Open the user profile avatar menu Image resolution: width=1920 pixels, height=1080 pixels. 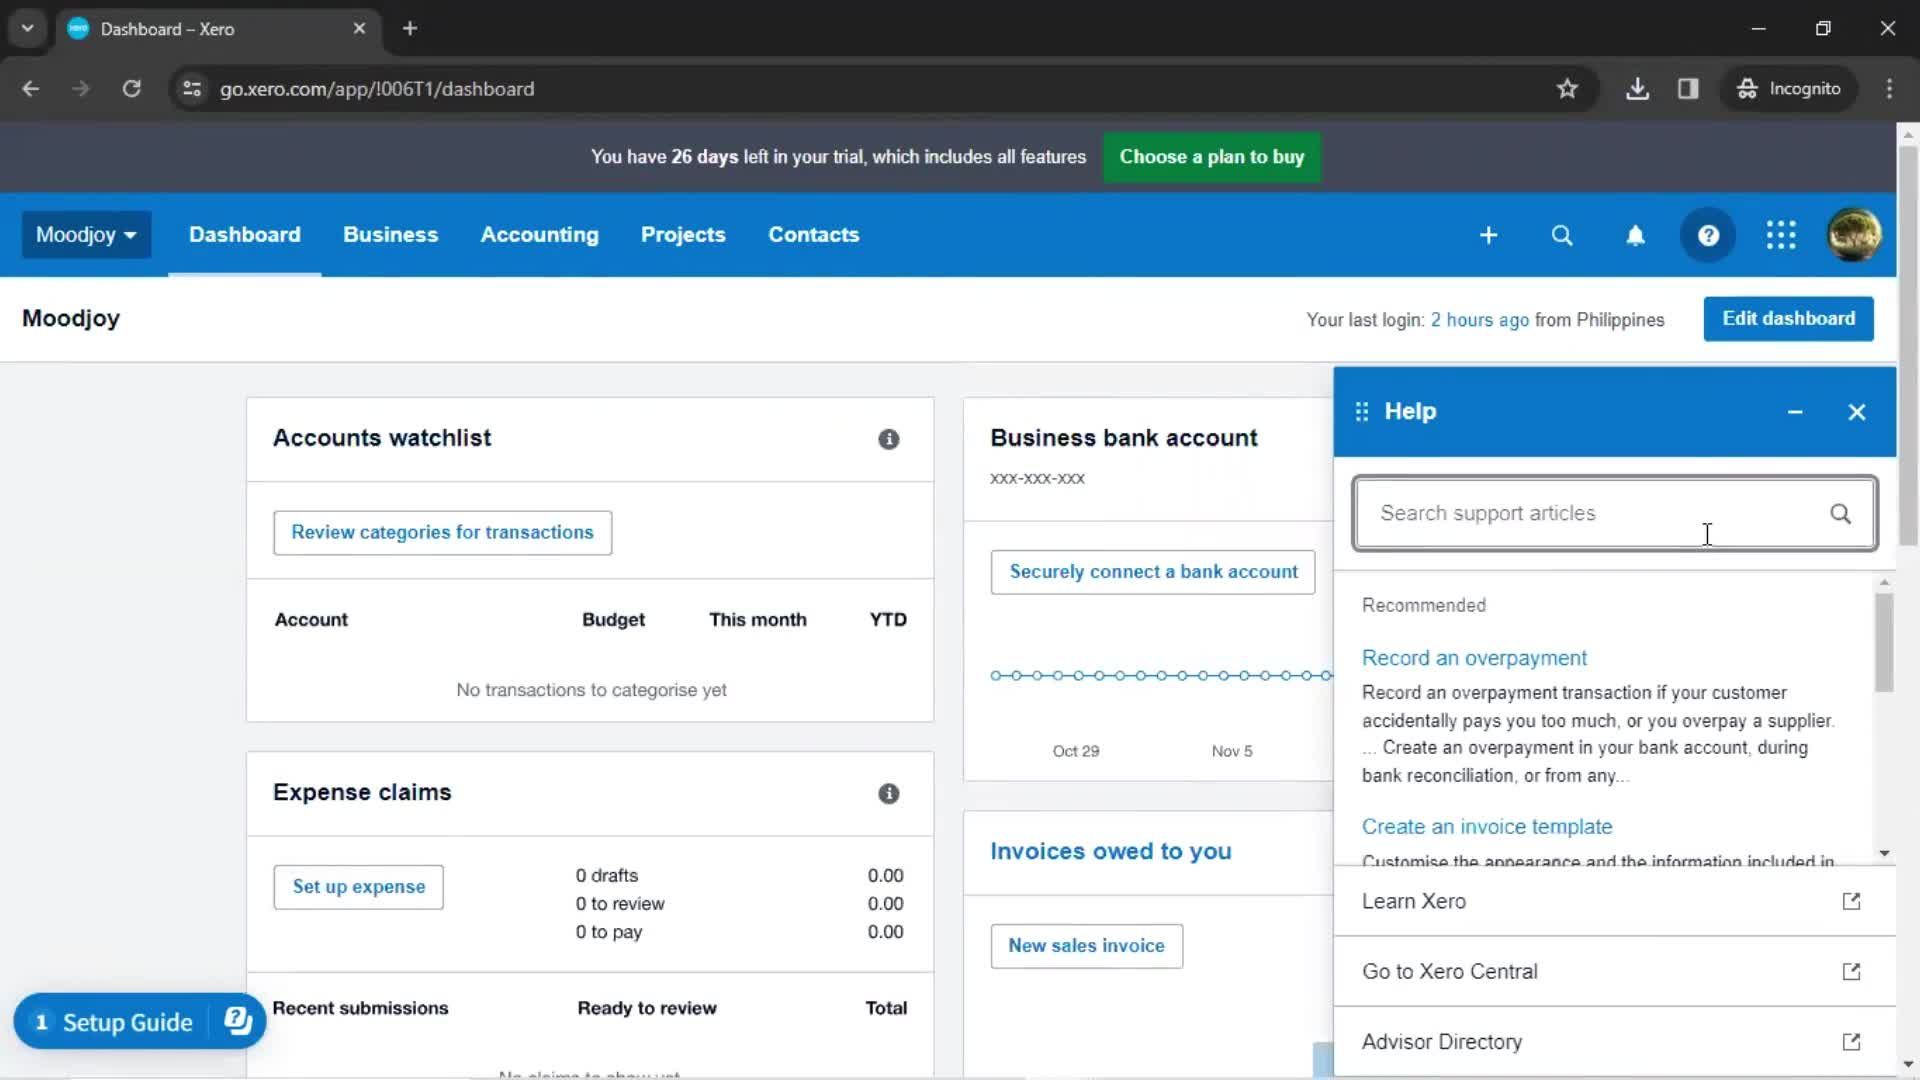pyautogui.click(x=1854, y=235)
